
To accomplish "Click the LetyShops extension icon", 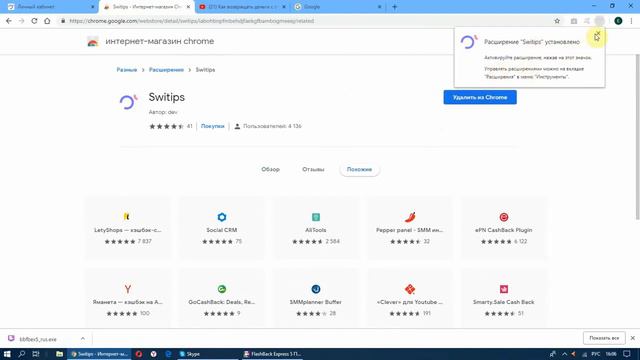I will click(127, 217).
